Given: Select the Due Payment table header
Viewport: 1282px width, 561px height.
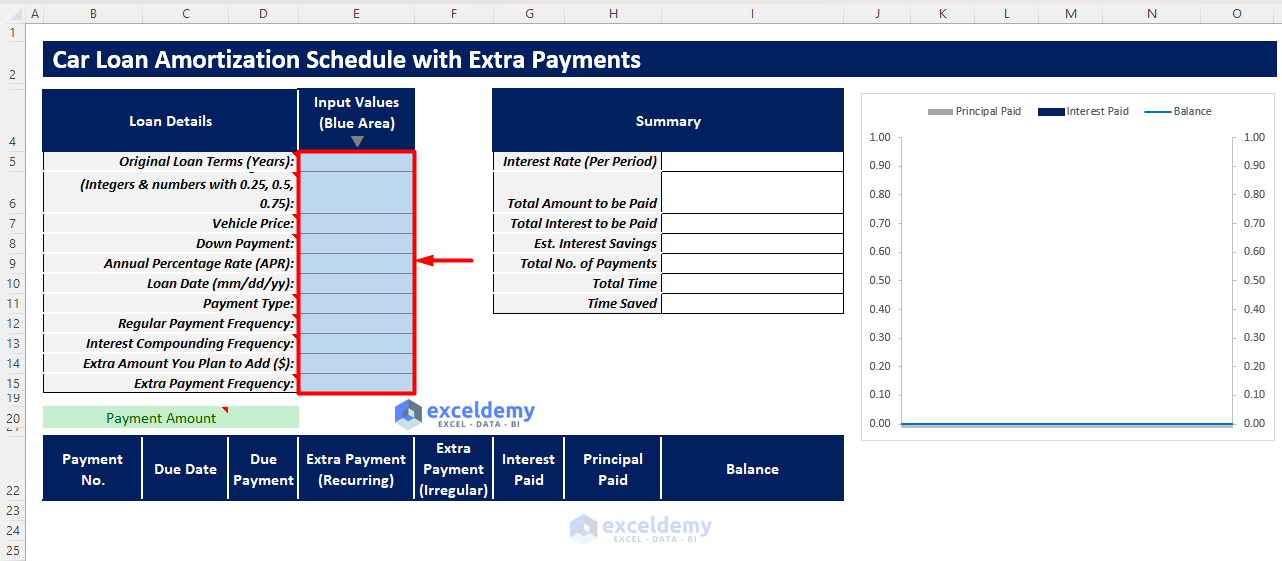Looking at the screenshot, I should point(264,469).
